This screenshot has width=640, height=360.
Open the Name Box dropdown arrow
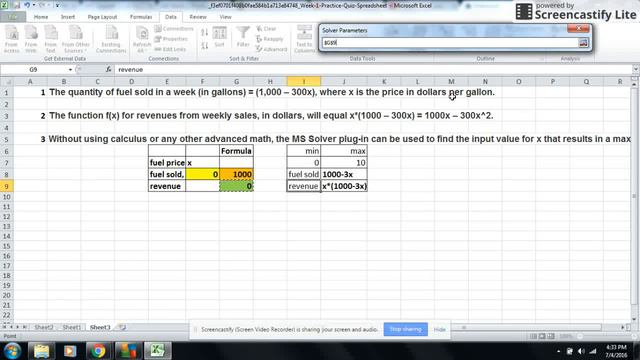pos(70,70)
